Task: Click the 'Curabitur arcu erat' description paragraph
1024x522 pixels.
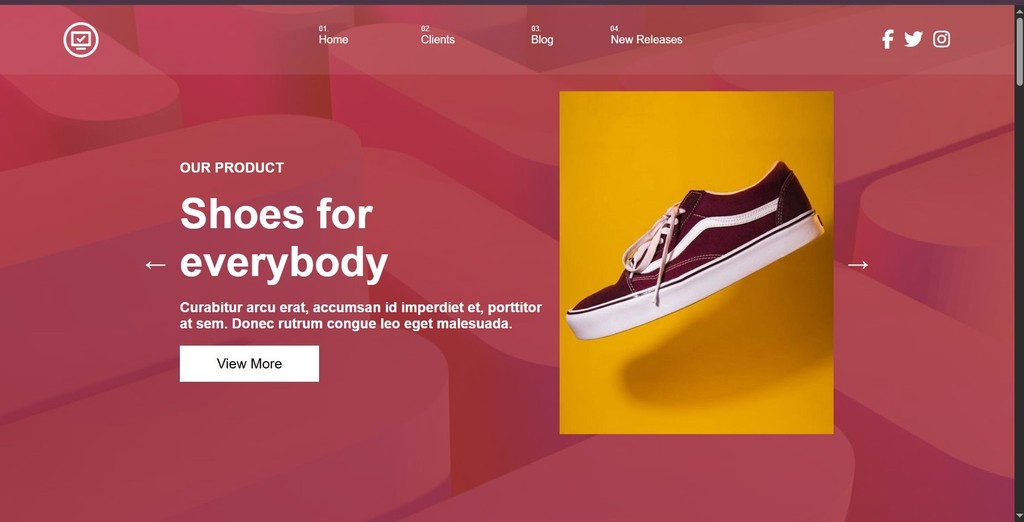Action: [360, 316]
